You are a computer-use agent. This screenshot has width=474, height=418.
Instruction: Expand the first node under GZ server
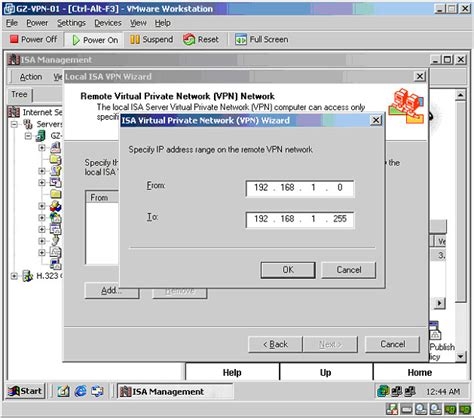tap(42, 147)
